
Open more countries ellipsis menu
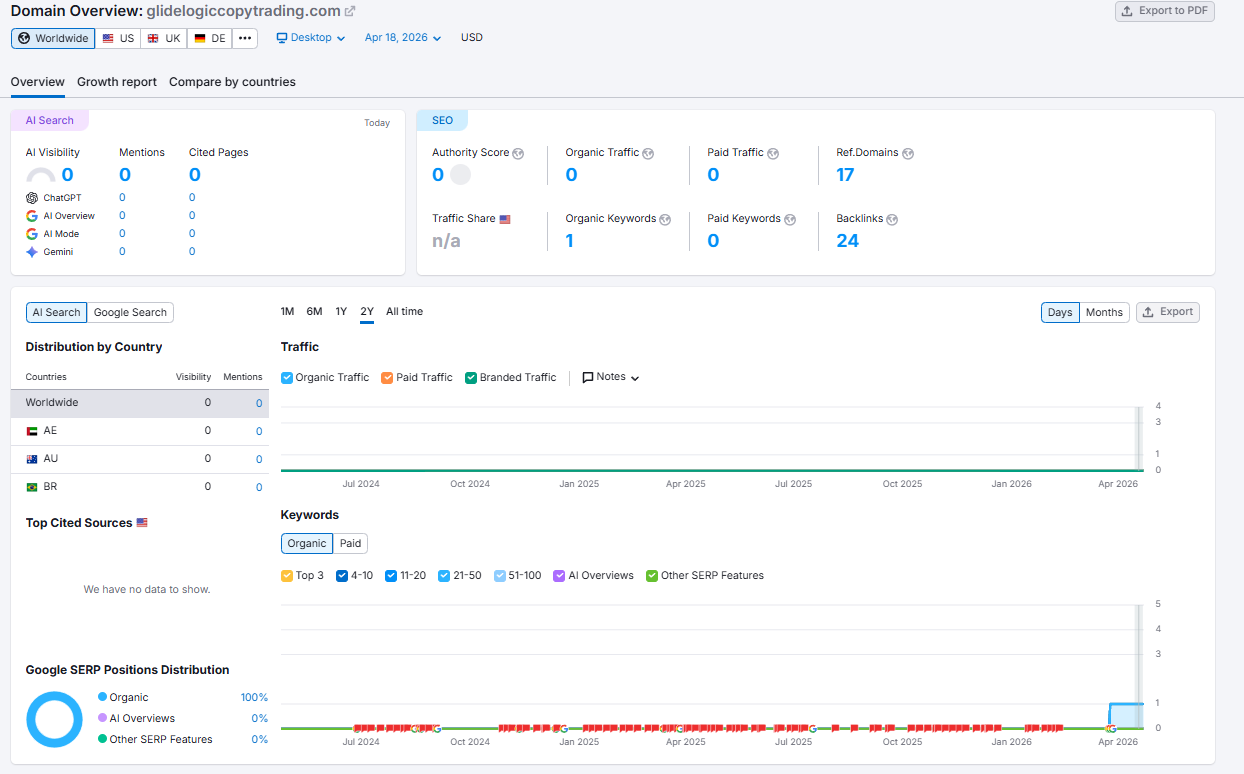tap(245, 38)
